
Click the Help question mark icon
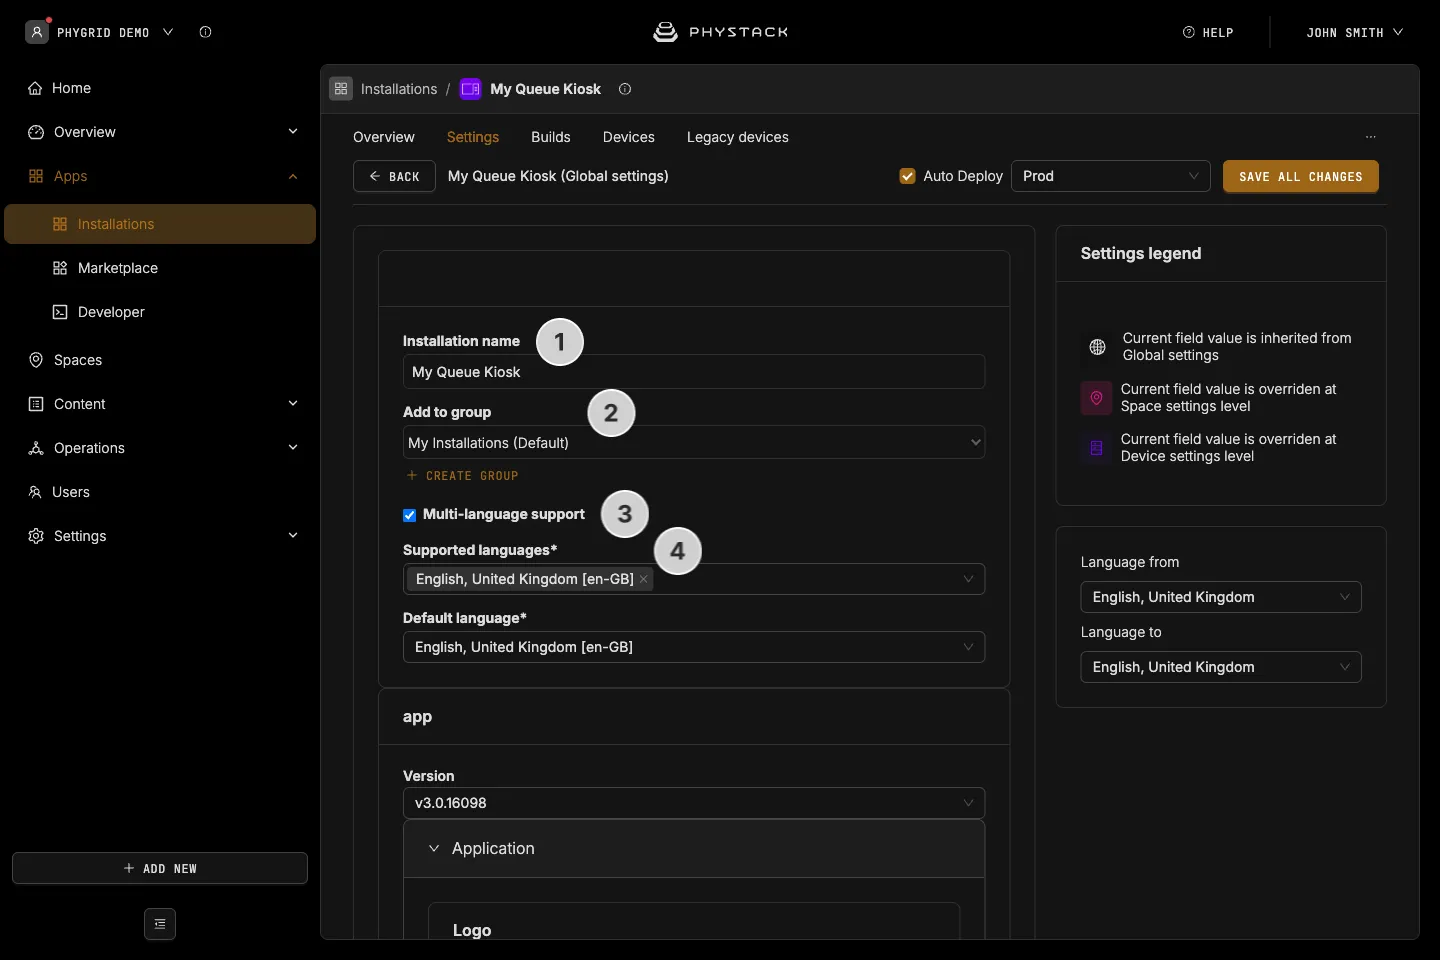click(x=1189, y=32)
